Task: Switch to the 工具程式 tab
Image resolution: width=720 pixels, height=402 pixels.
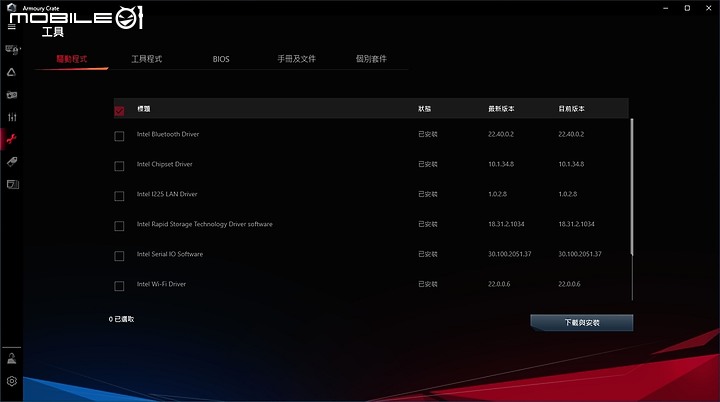Action: coord(146,59)
